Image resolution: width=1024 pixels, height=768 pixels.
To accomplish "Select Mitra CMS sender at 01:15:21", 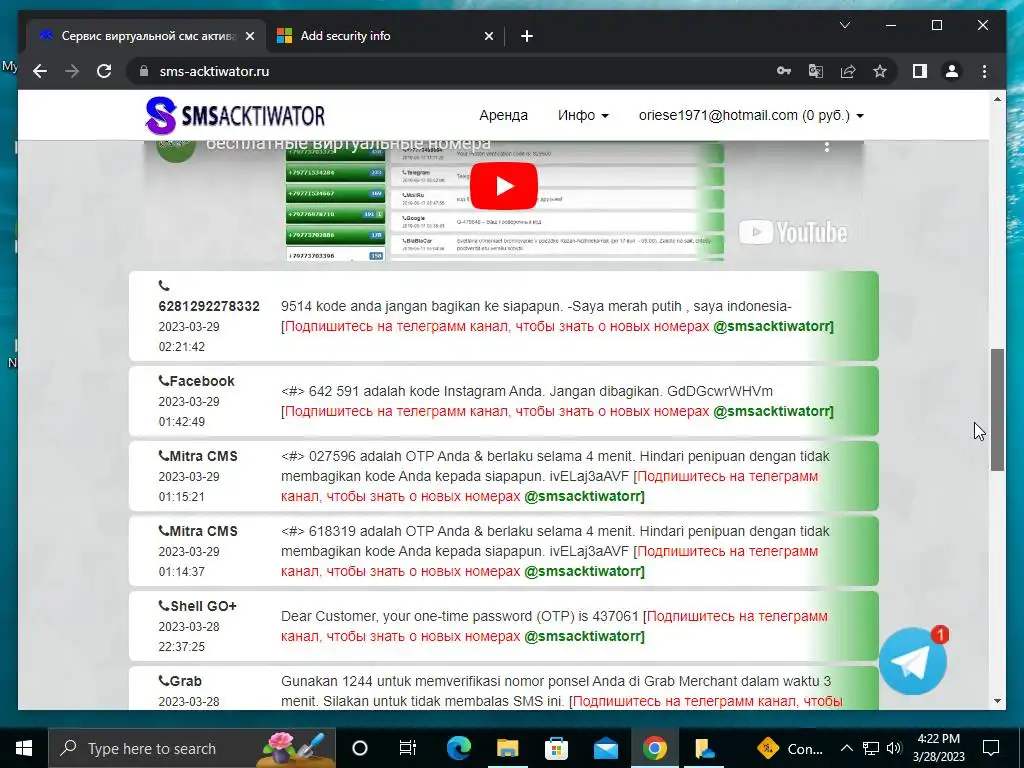I will 203,456.
